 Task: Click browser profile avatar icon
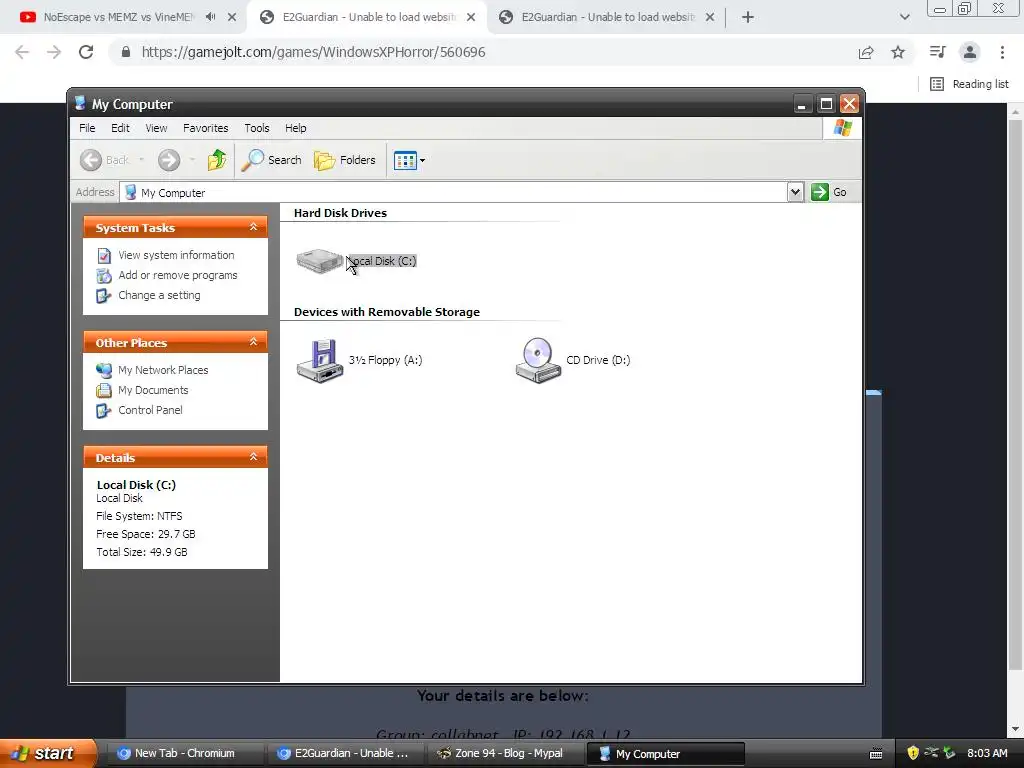[x=970, y=52]
